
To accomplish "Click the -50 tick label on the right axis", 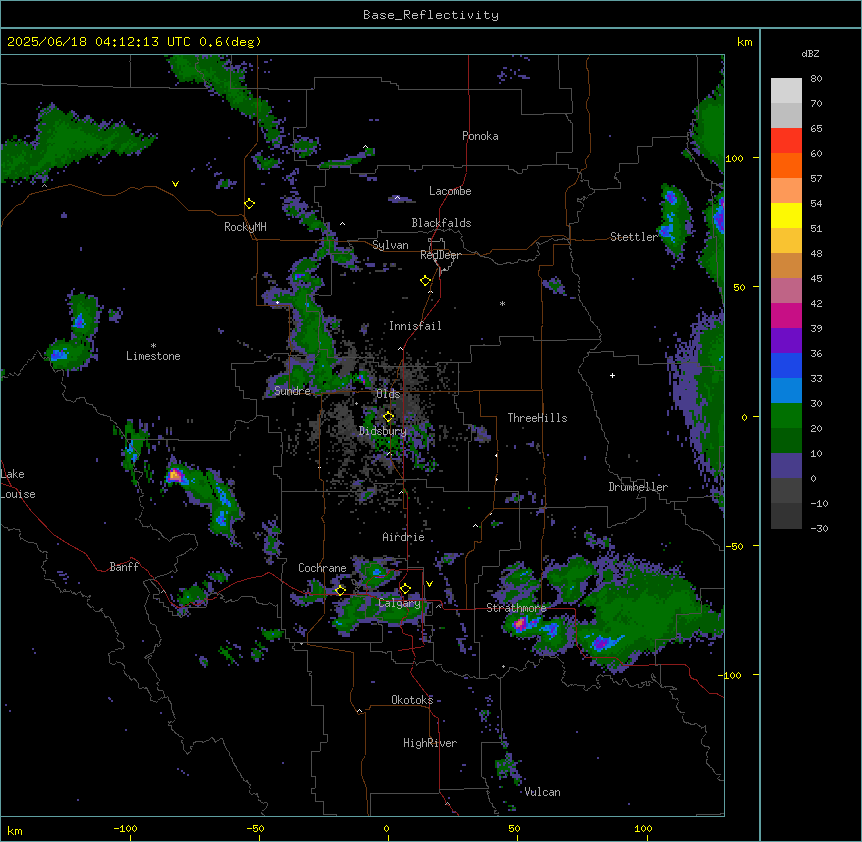I will pos(734,546).
